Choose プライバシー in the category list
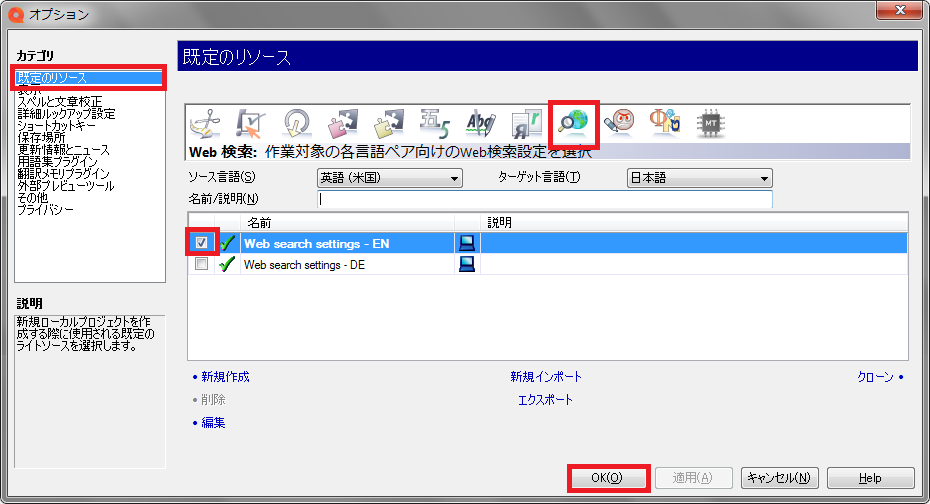Image resolution: width=930 pixels, height=504 pixels. 45,209
